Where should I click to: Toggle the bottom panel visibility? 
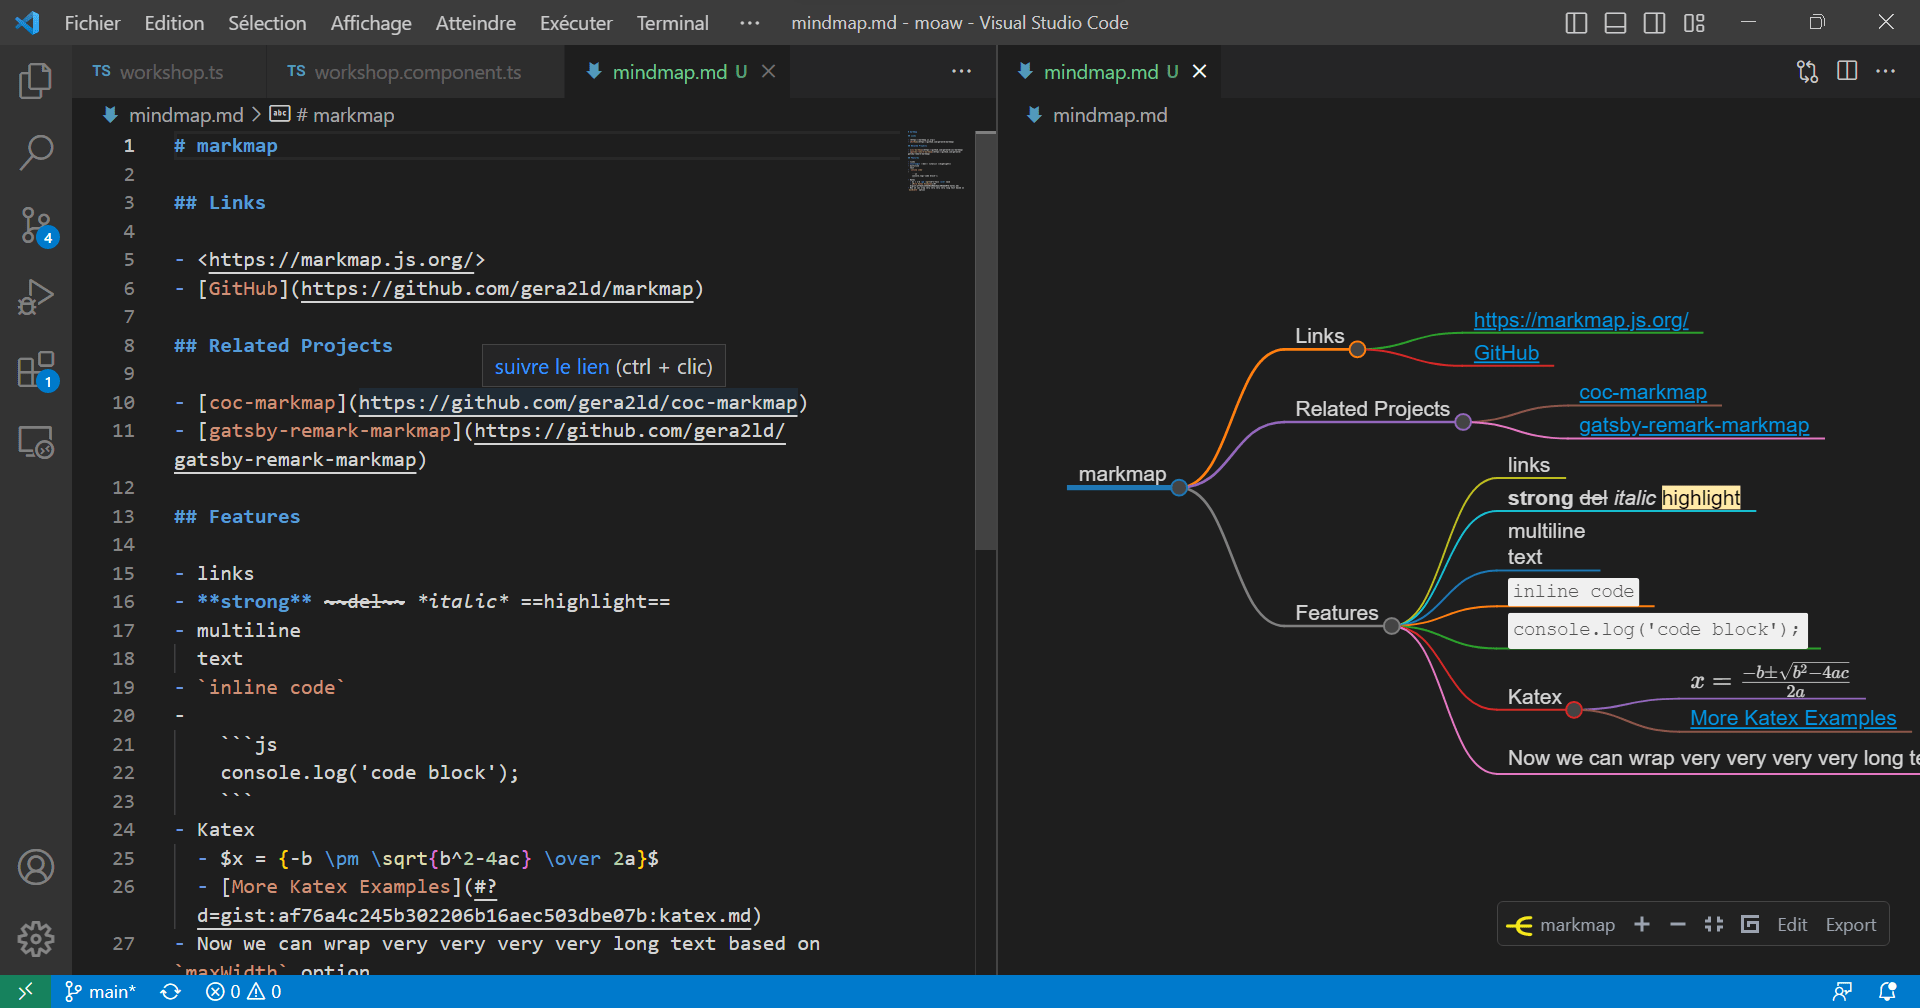pos(1615,22)
